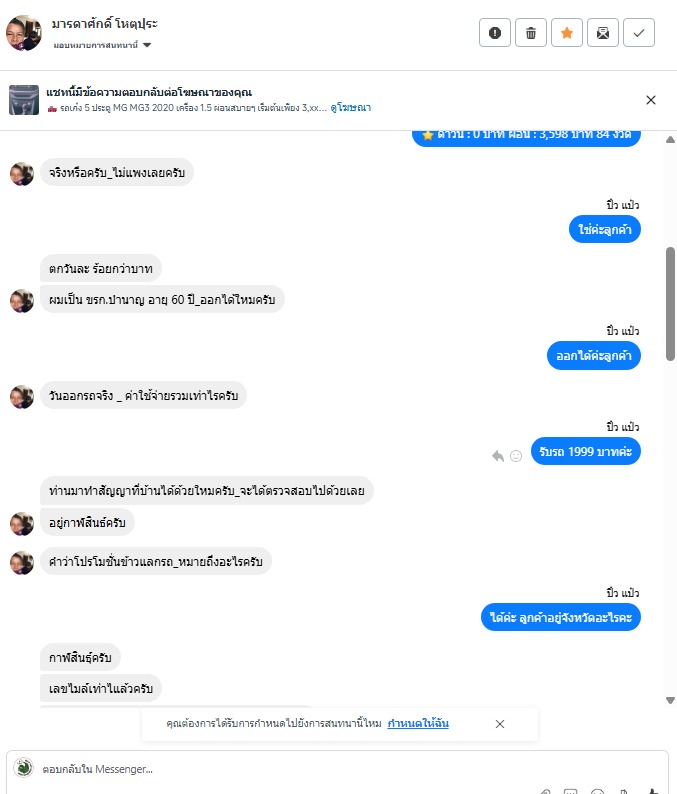Open the ดูโฆษณา link
The image size is (677, 794).
tap(350, 108)
